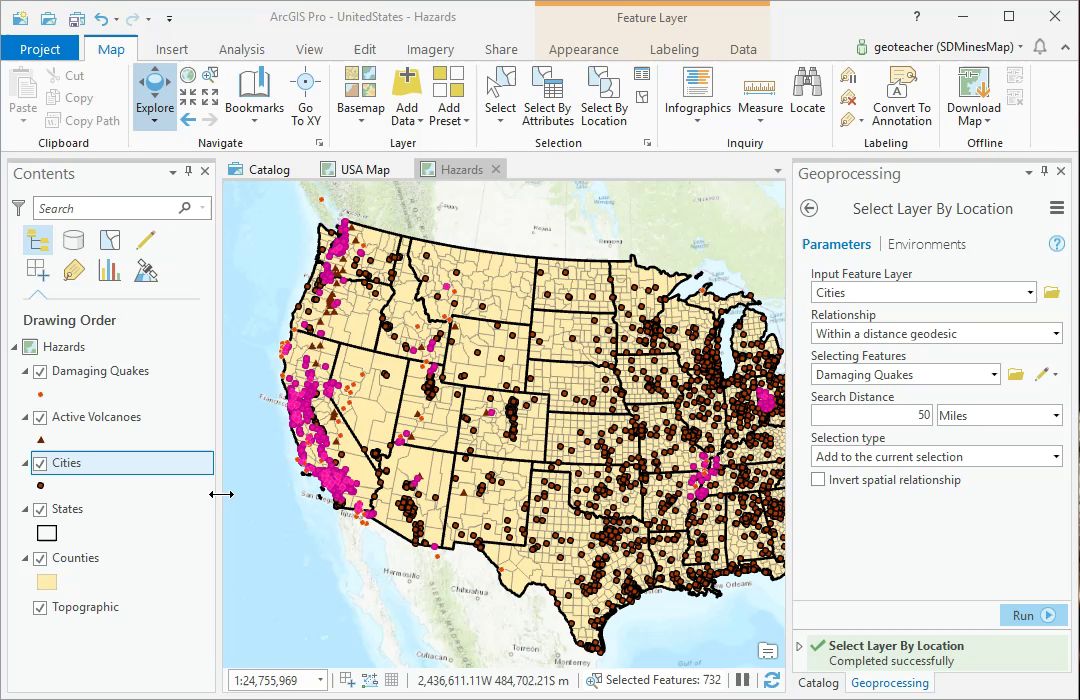
Task: Open the Relationship dropdown
Action: pos(936,334)
